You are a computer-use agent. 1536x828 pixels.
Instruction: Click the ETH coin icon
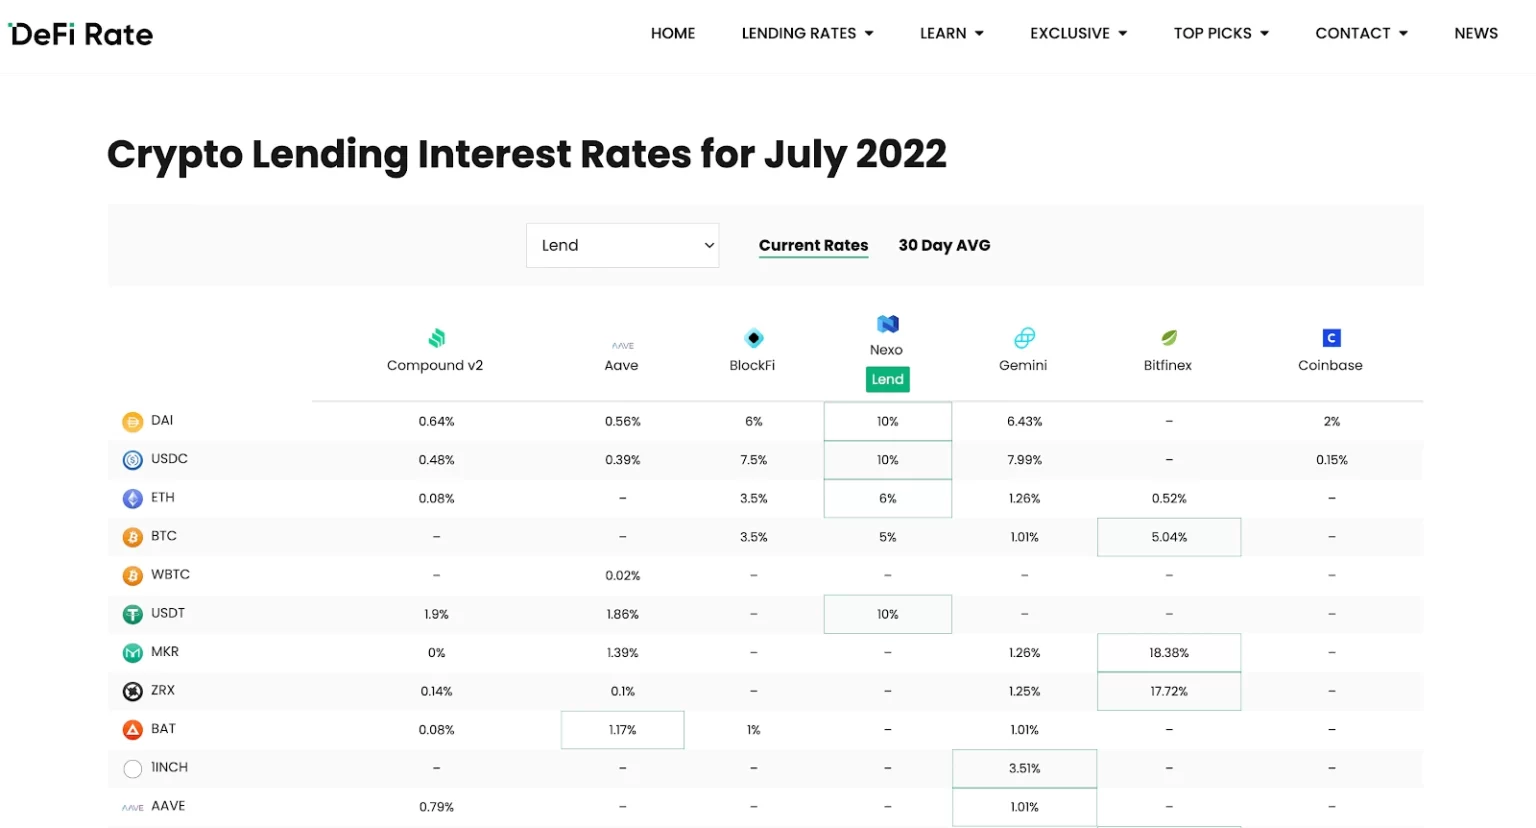pos(133,499)
